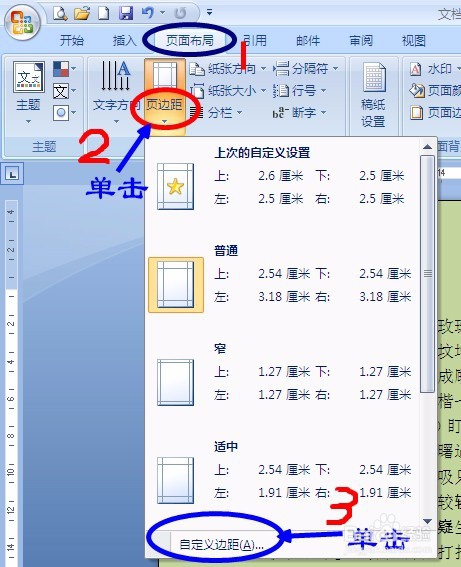Click the Office button orb
Screen dimensions: 461x567
[x=22, y=22]
